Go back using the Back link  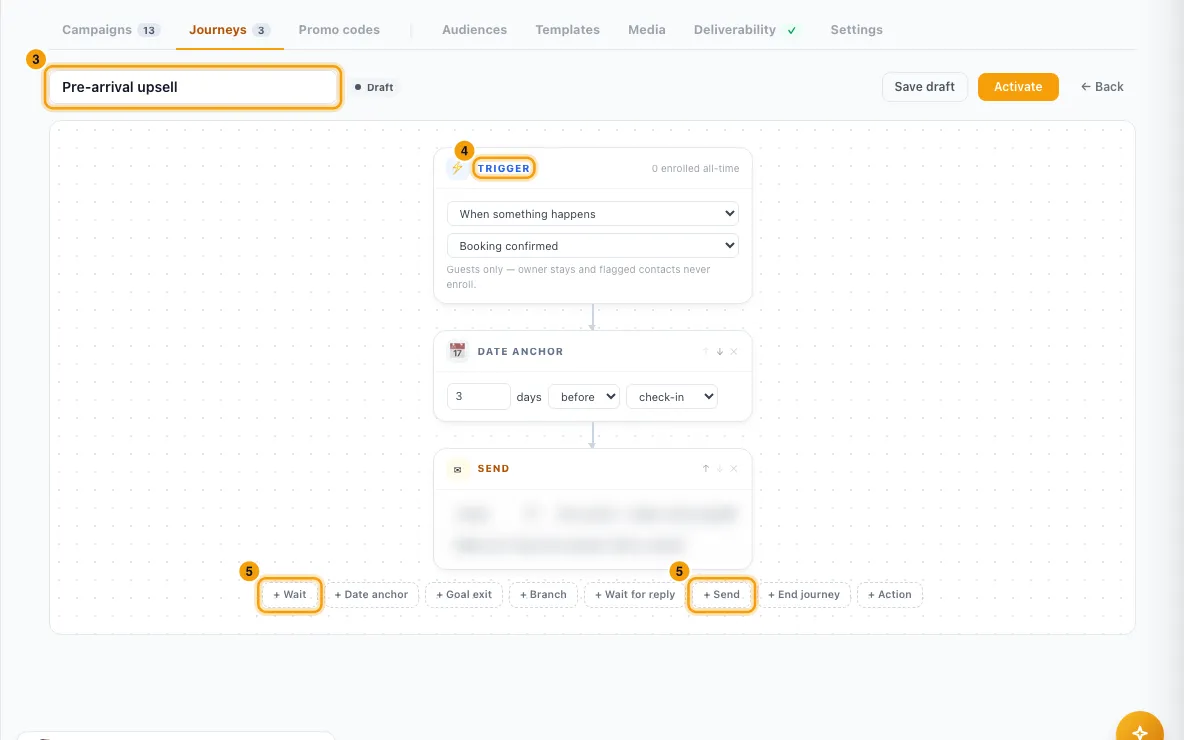point(1102,87)
